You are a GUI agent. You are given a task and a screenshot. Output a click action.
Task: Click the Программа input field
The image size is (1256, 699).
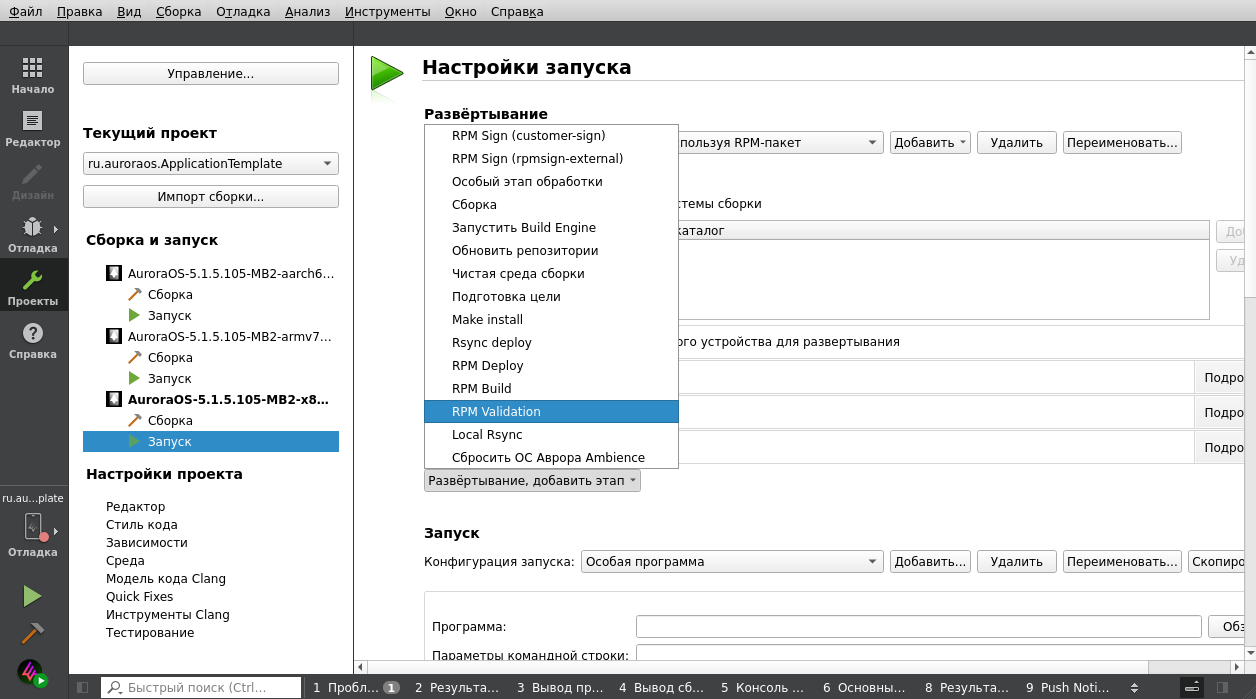[918, 626]
